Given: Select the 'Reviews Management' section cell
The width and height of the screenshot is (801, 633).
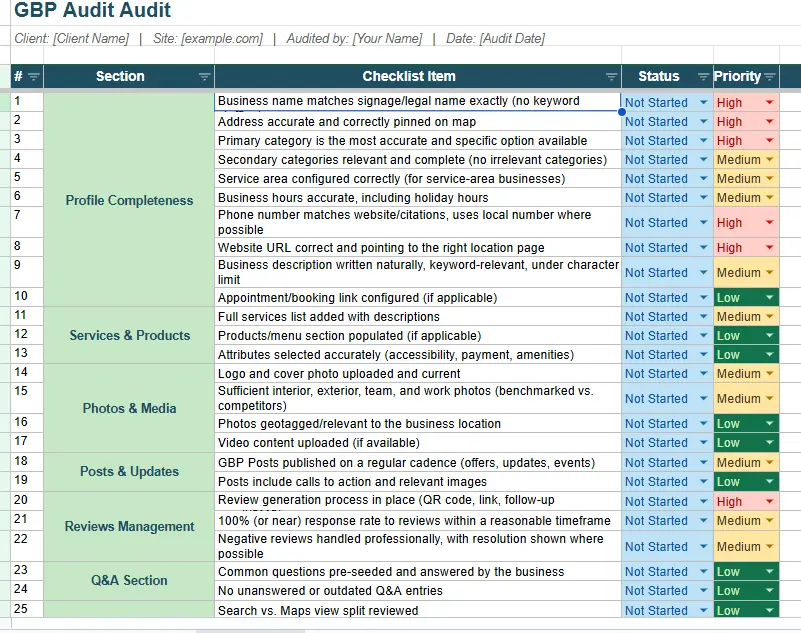Looking at the screenshot, I should (x=129, y=526).
